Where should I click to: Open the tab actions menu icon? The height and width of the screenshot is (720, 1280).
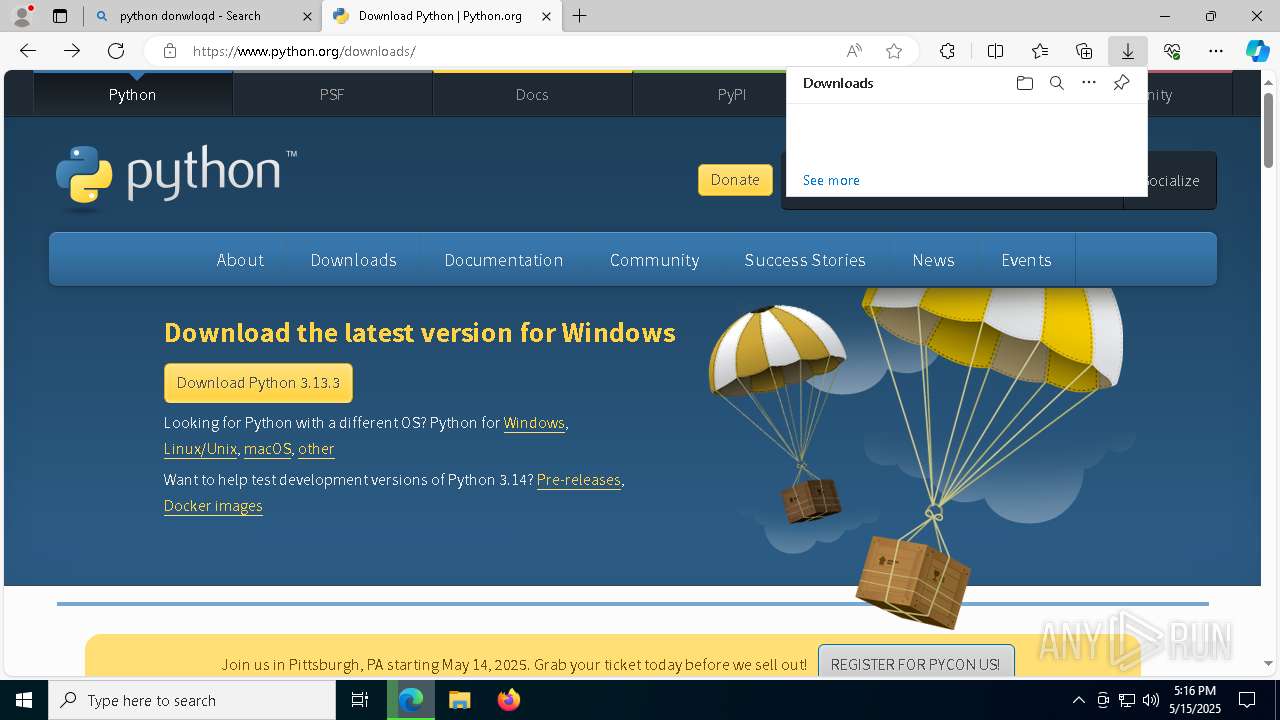click(x=60, y=16)
